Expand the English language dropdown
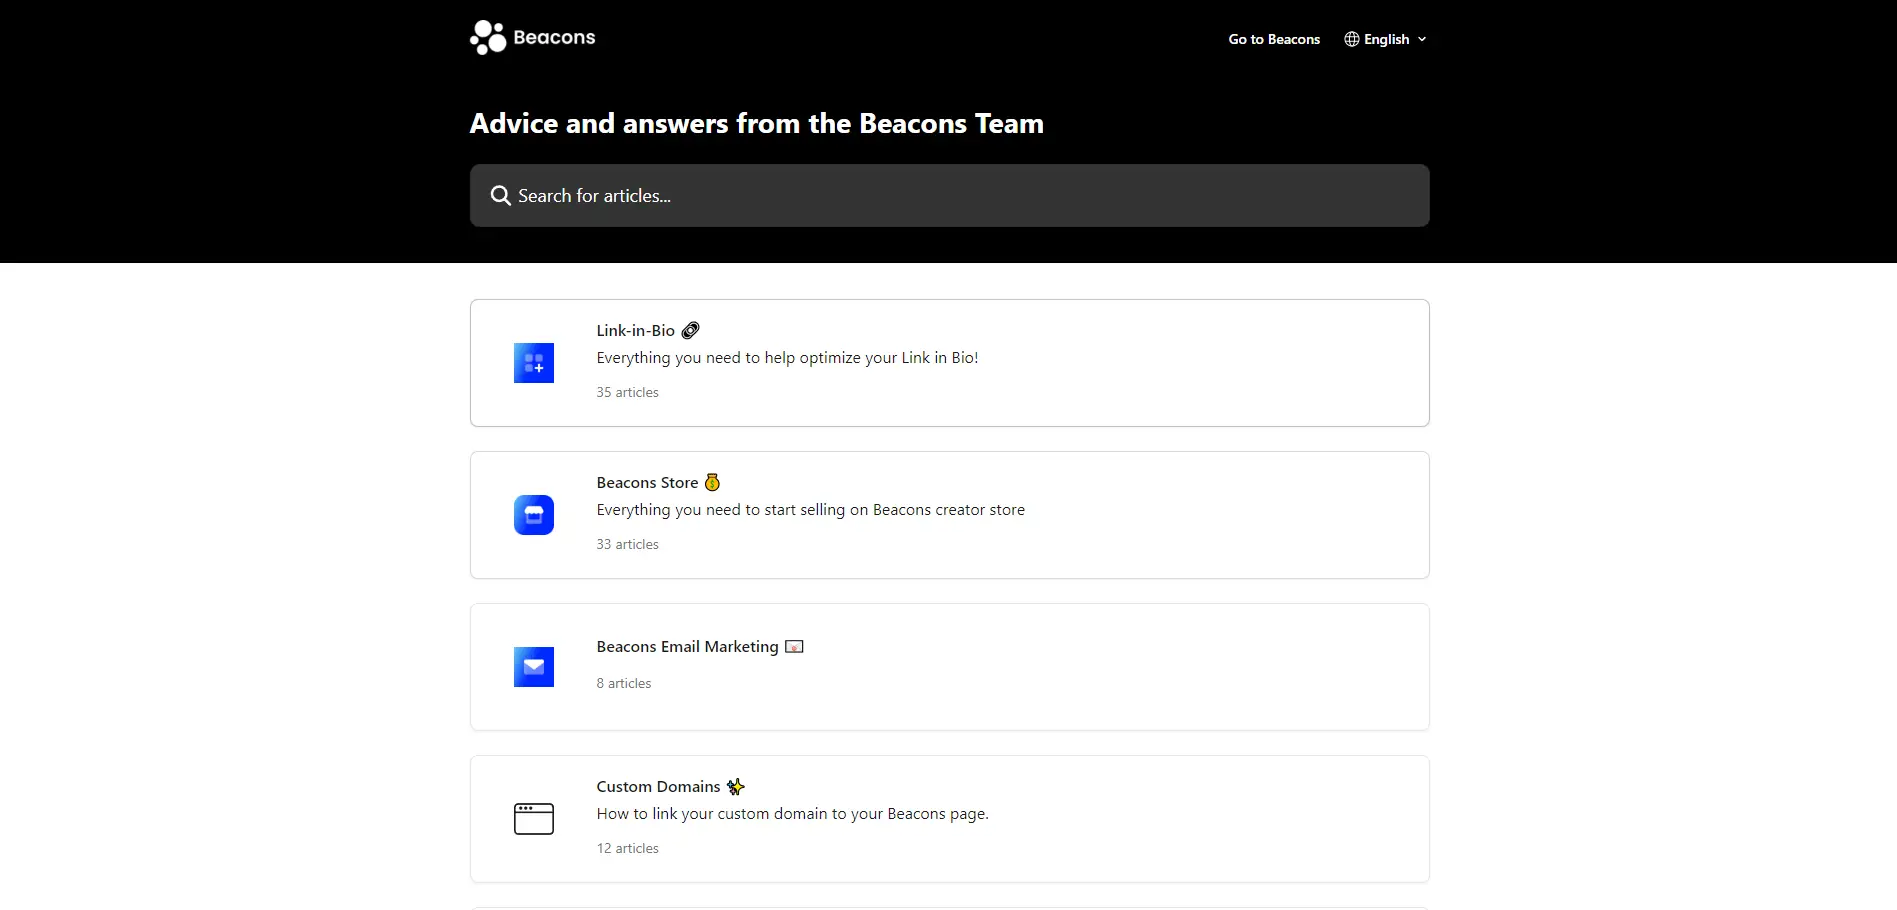Screen dimensions: 1897x910 pos(1386,39)
